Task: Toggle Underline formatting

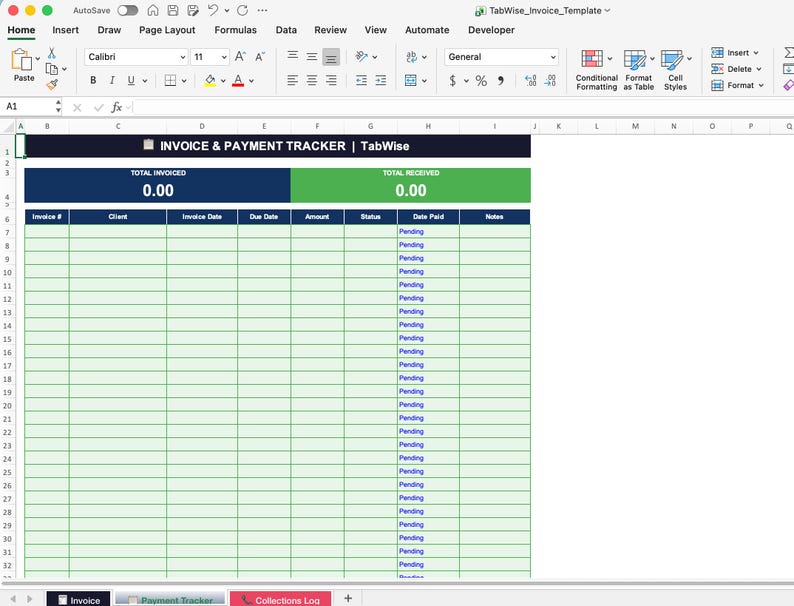Action: [x=131, y=80]
